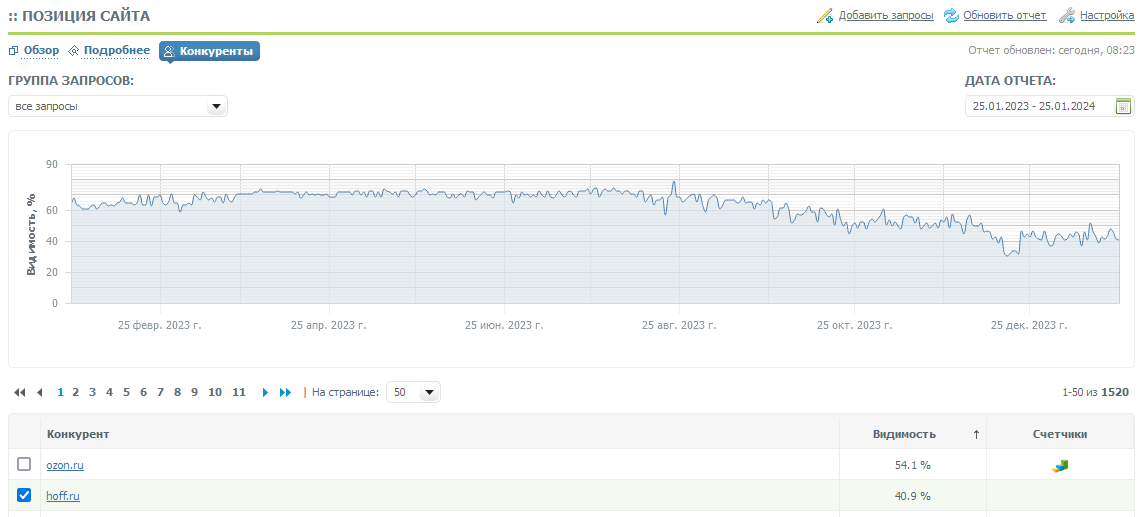Sort by the Видимость column header
Viewport: 1143px width, 517px height.
point(904,434)
